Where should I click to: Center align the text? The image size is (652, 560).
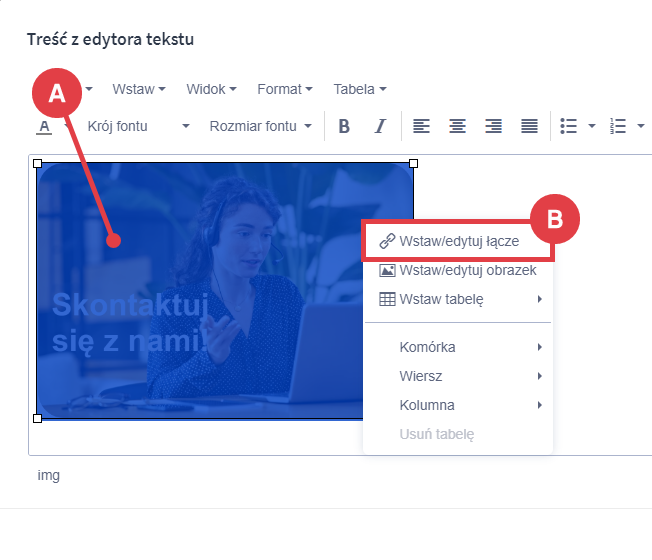(458, 126)
